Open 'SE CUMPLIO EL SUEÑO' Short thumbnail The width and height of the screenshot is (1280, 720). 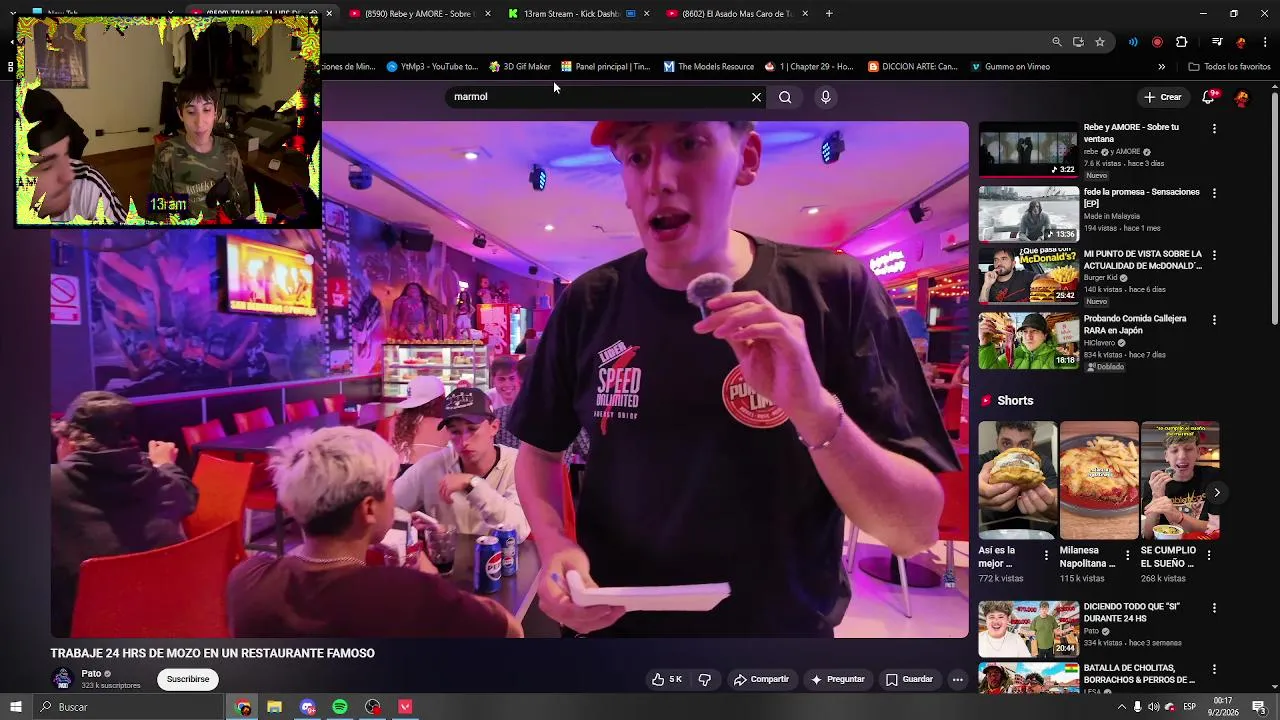point(1179,480)
